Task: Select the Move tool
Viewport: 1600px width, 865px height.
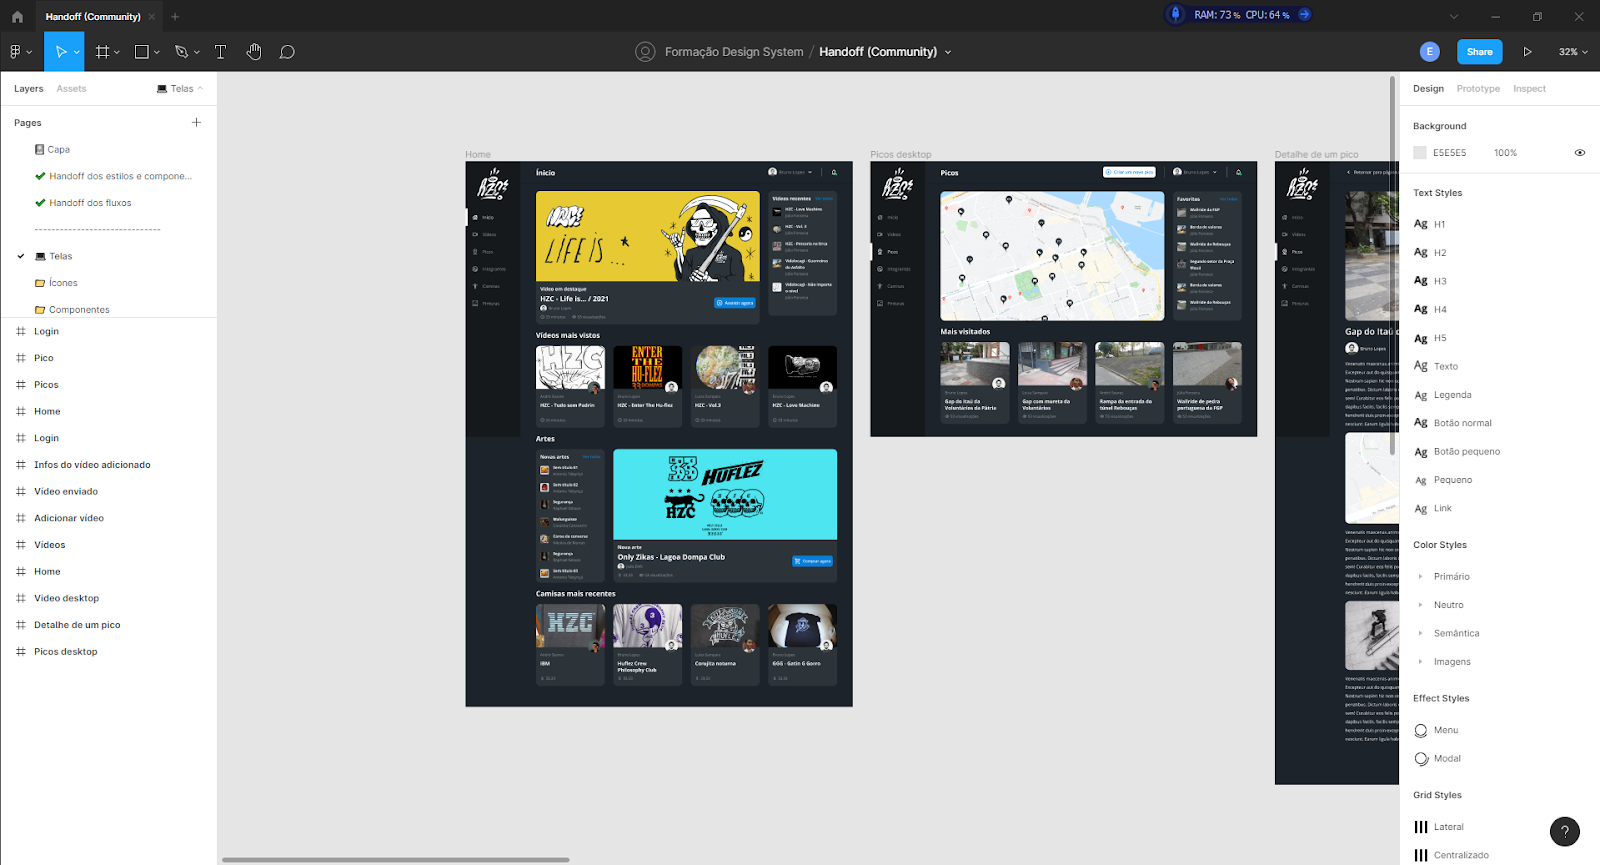Action: (x=60, y=52)
